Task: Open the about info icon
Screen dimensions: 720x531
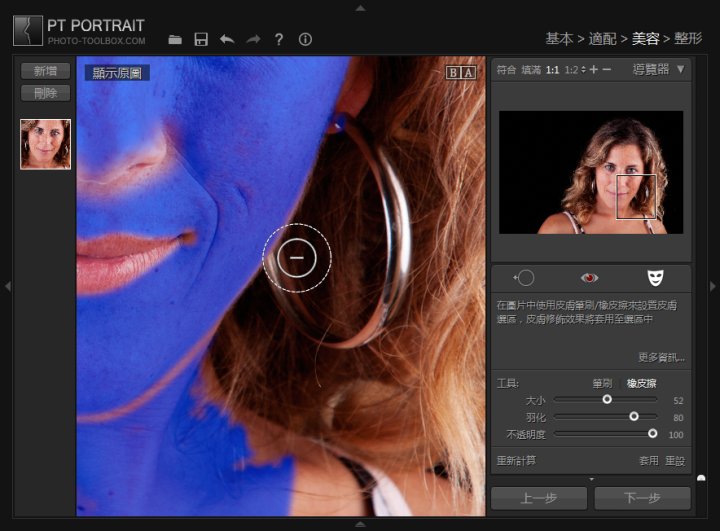Action: point(305,39)
